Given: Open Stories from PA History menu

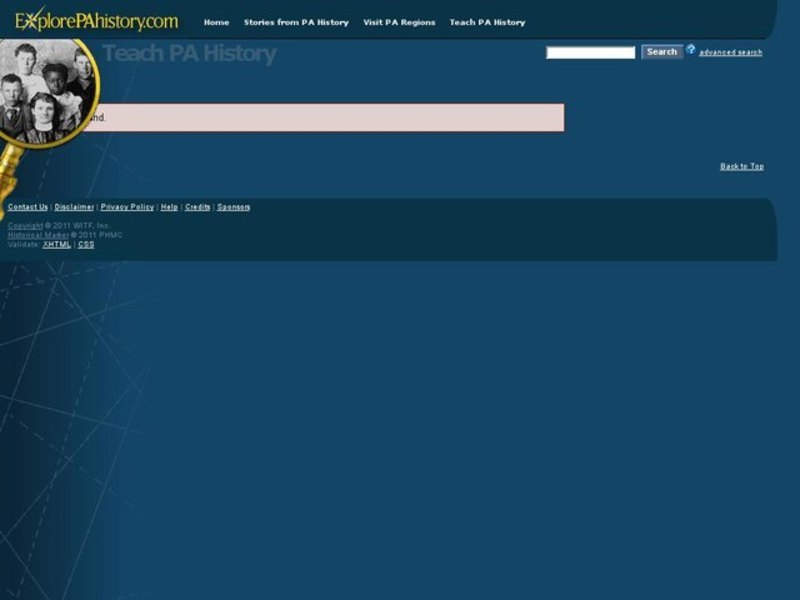Looking at the screenshot, I should [296, 22].
